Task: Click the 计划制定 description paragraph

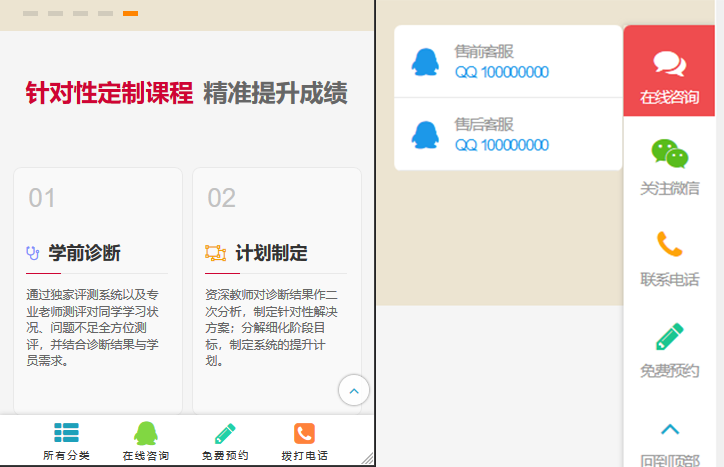Action: point(272,328)
